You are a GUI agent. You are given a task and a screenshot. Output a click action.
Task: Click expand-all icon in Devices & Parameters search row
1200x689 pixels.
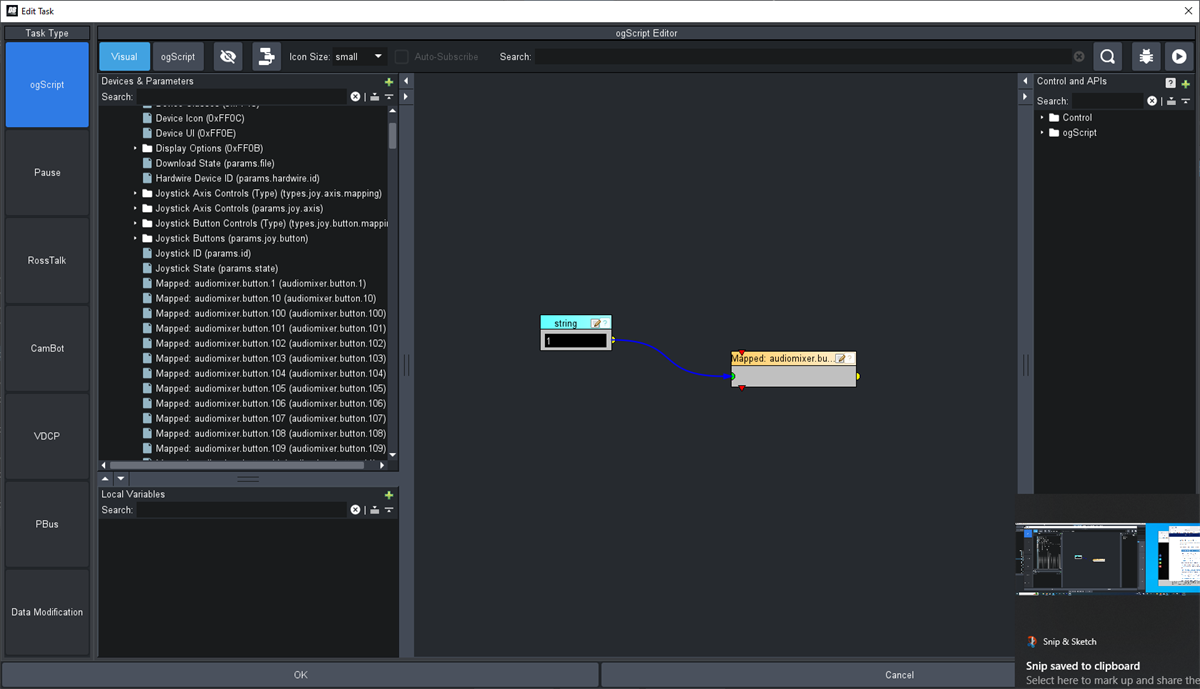click(x=374, y=97)
